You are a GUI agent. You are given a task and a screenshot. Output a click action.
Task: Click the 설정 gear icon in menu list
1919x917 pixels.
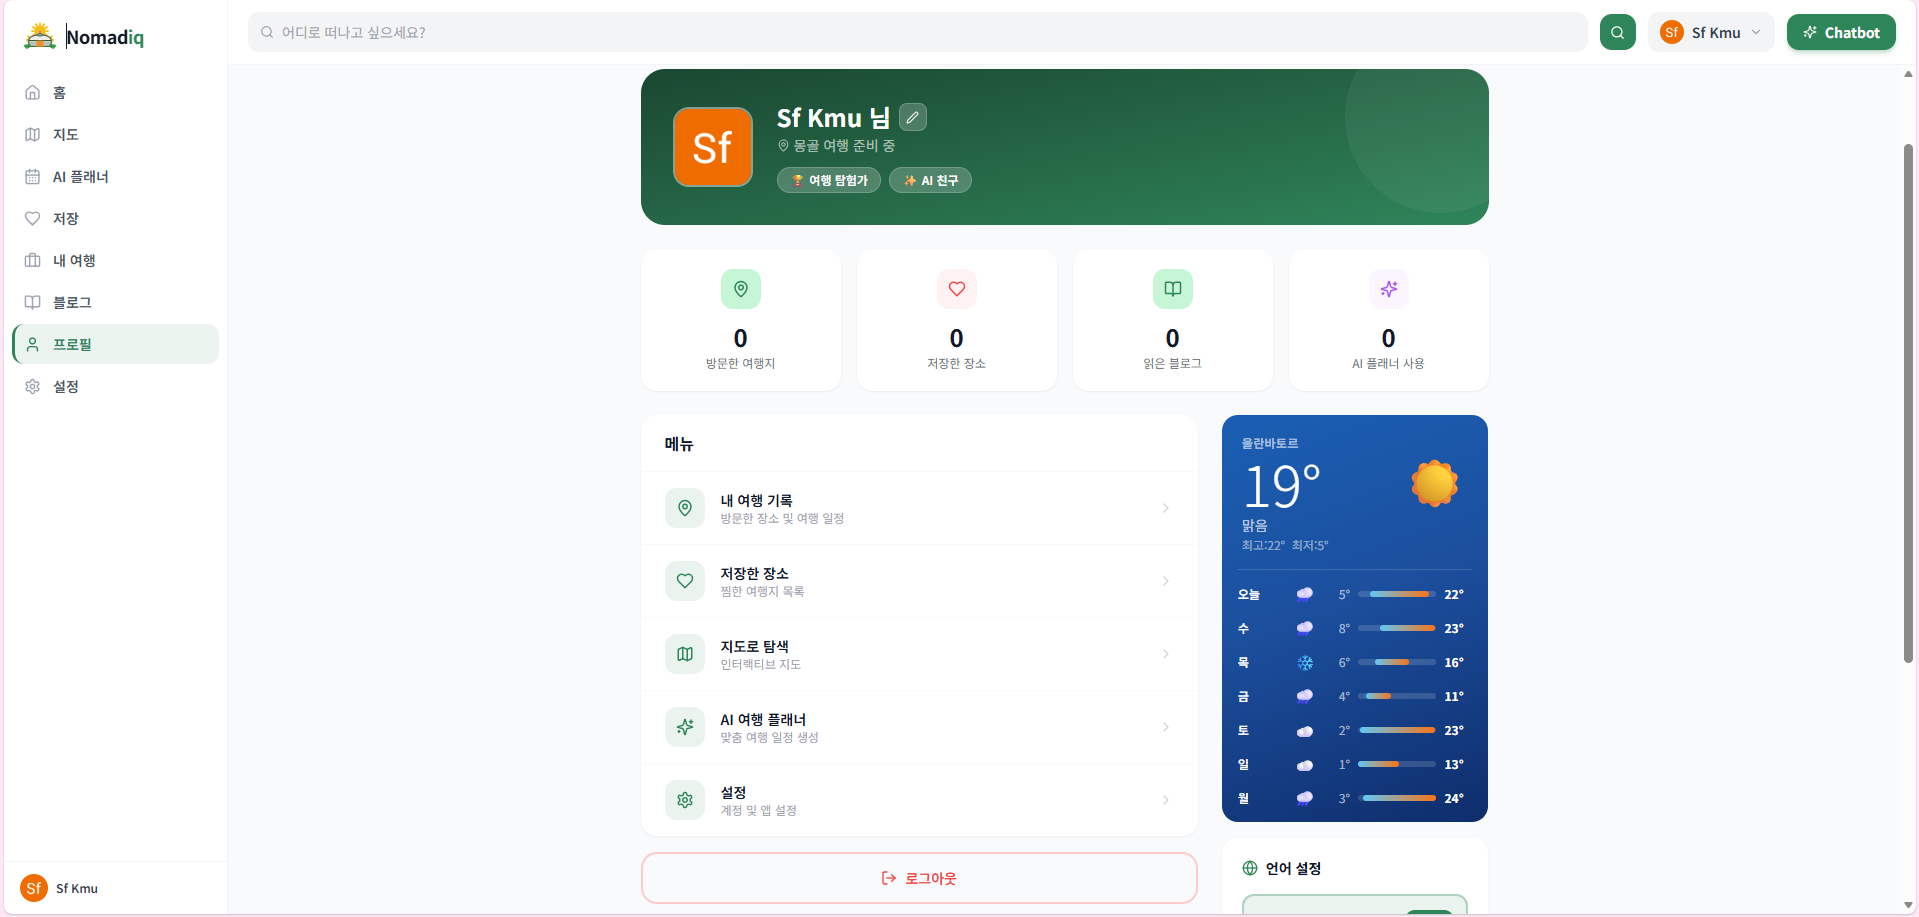(x=685, y=800)
